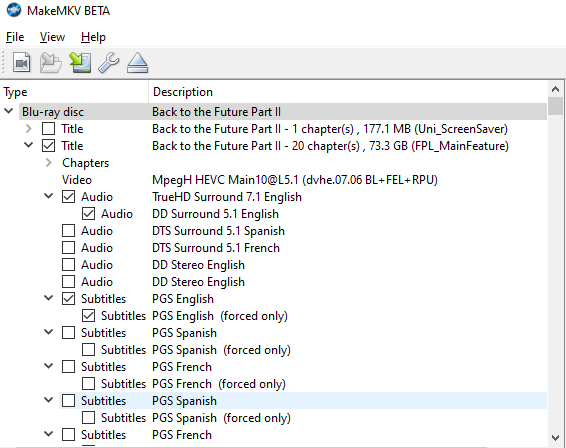Expand the Chapters node
The image size is (566, 448).
48,162
